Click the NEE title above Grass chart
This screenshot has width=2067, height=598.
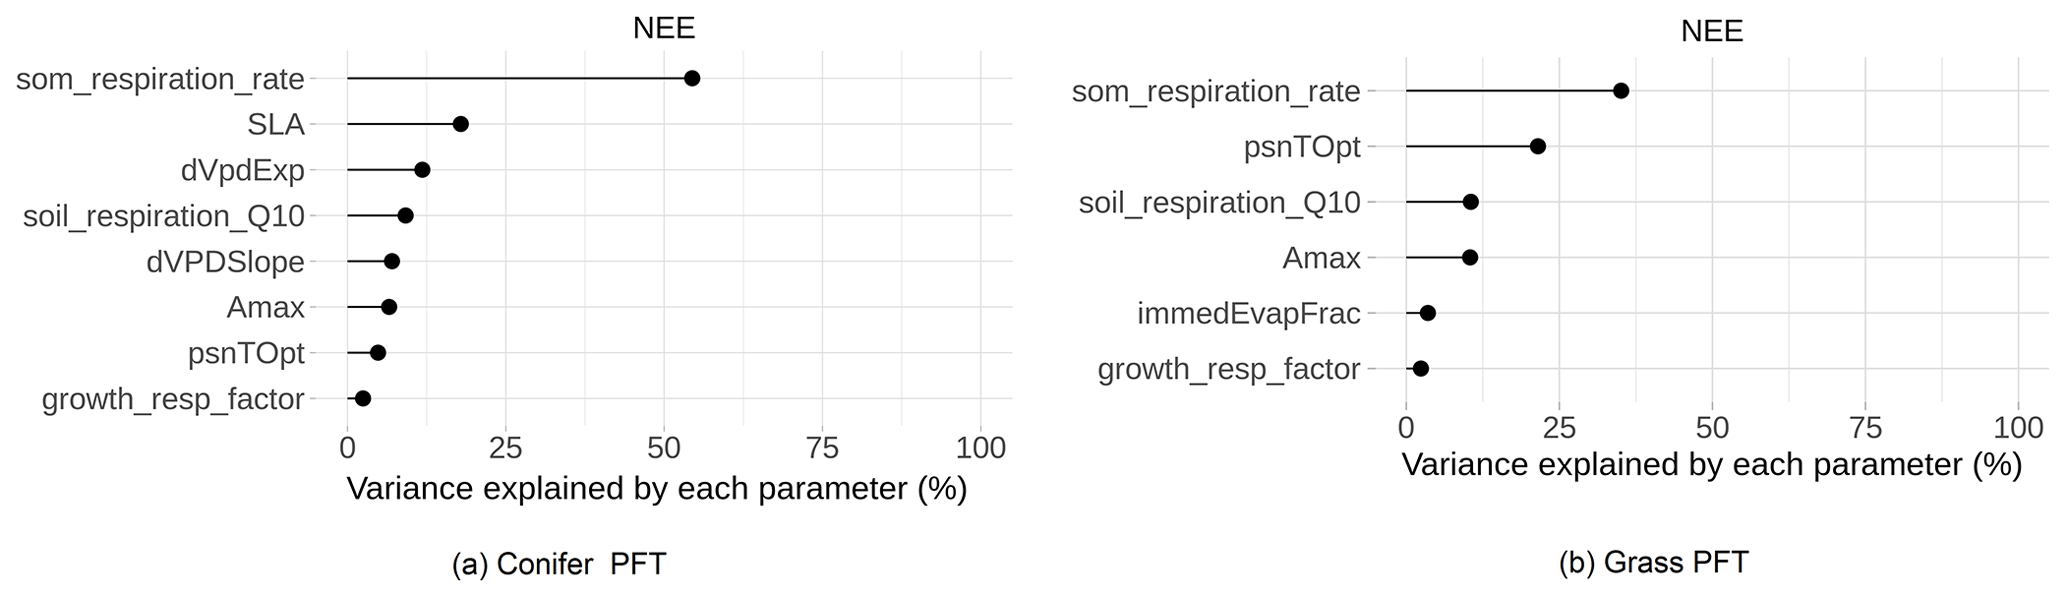pyautogui.click(x=1711, y=31)
